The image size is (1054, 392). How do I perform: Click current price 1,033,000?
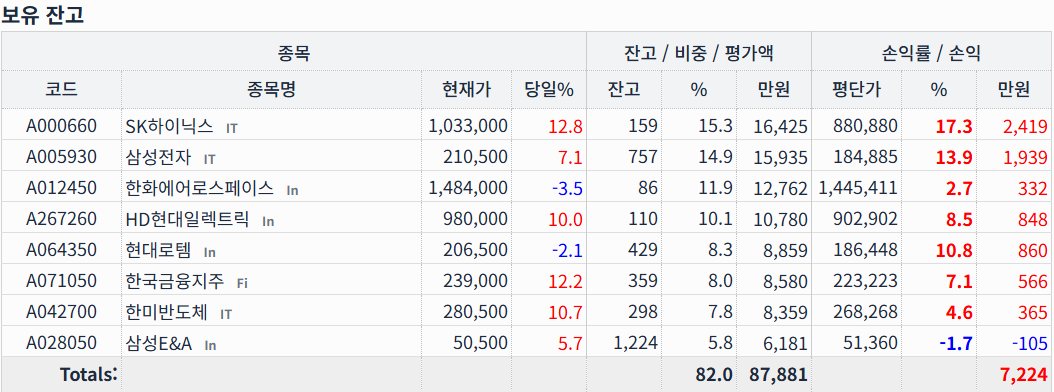click(468, 126)
